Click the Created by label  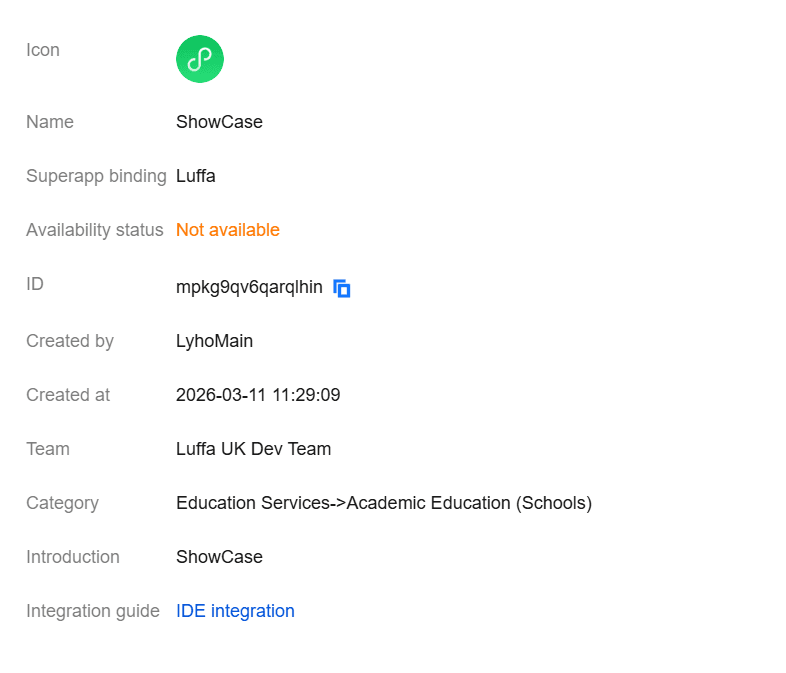70,341
